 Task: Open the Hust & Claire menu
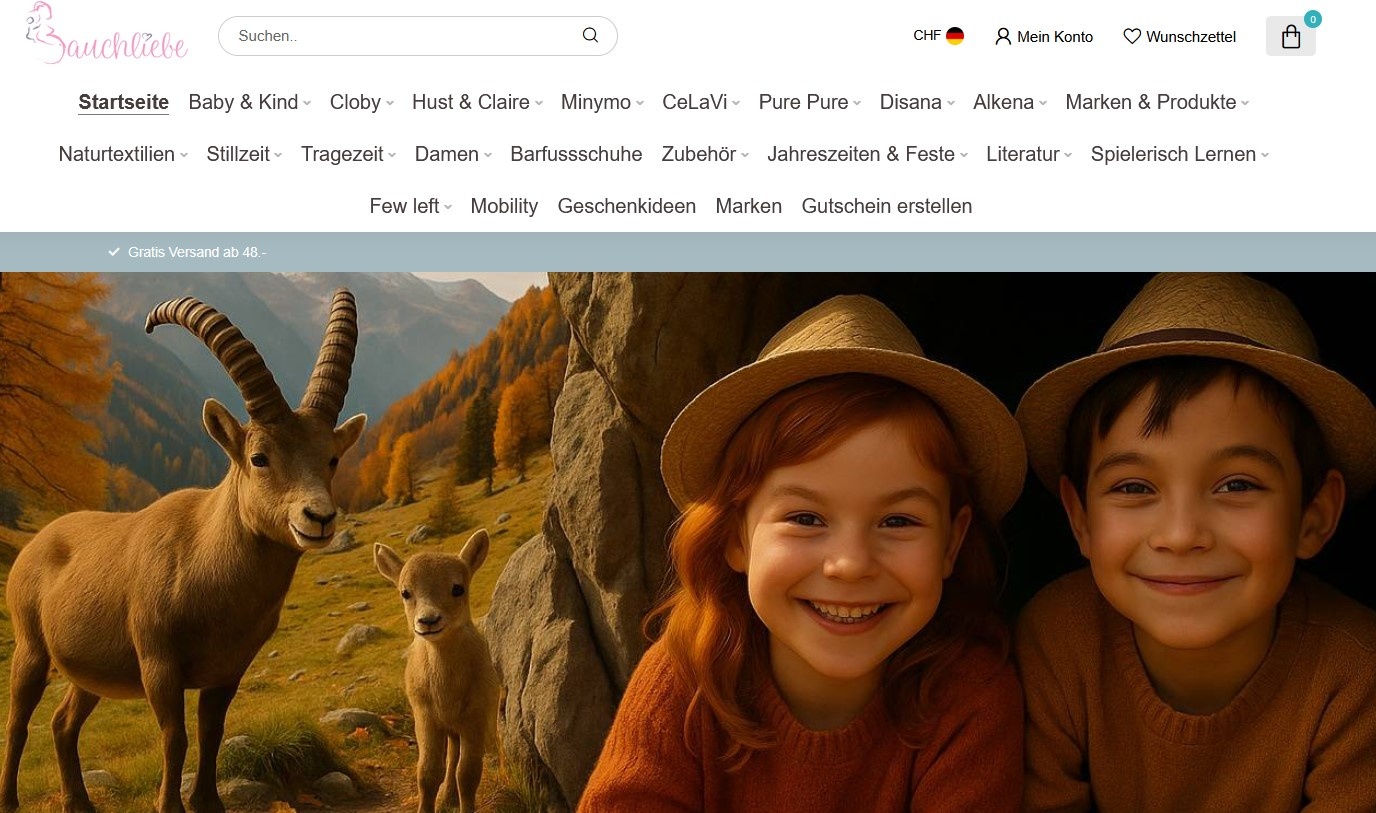tap(476, 102)
